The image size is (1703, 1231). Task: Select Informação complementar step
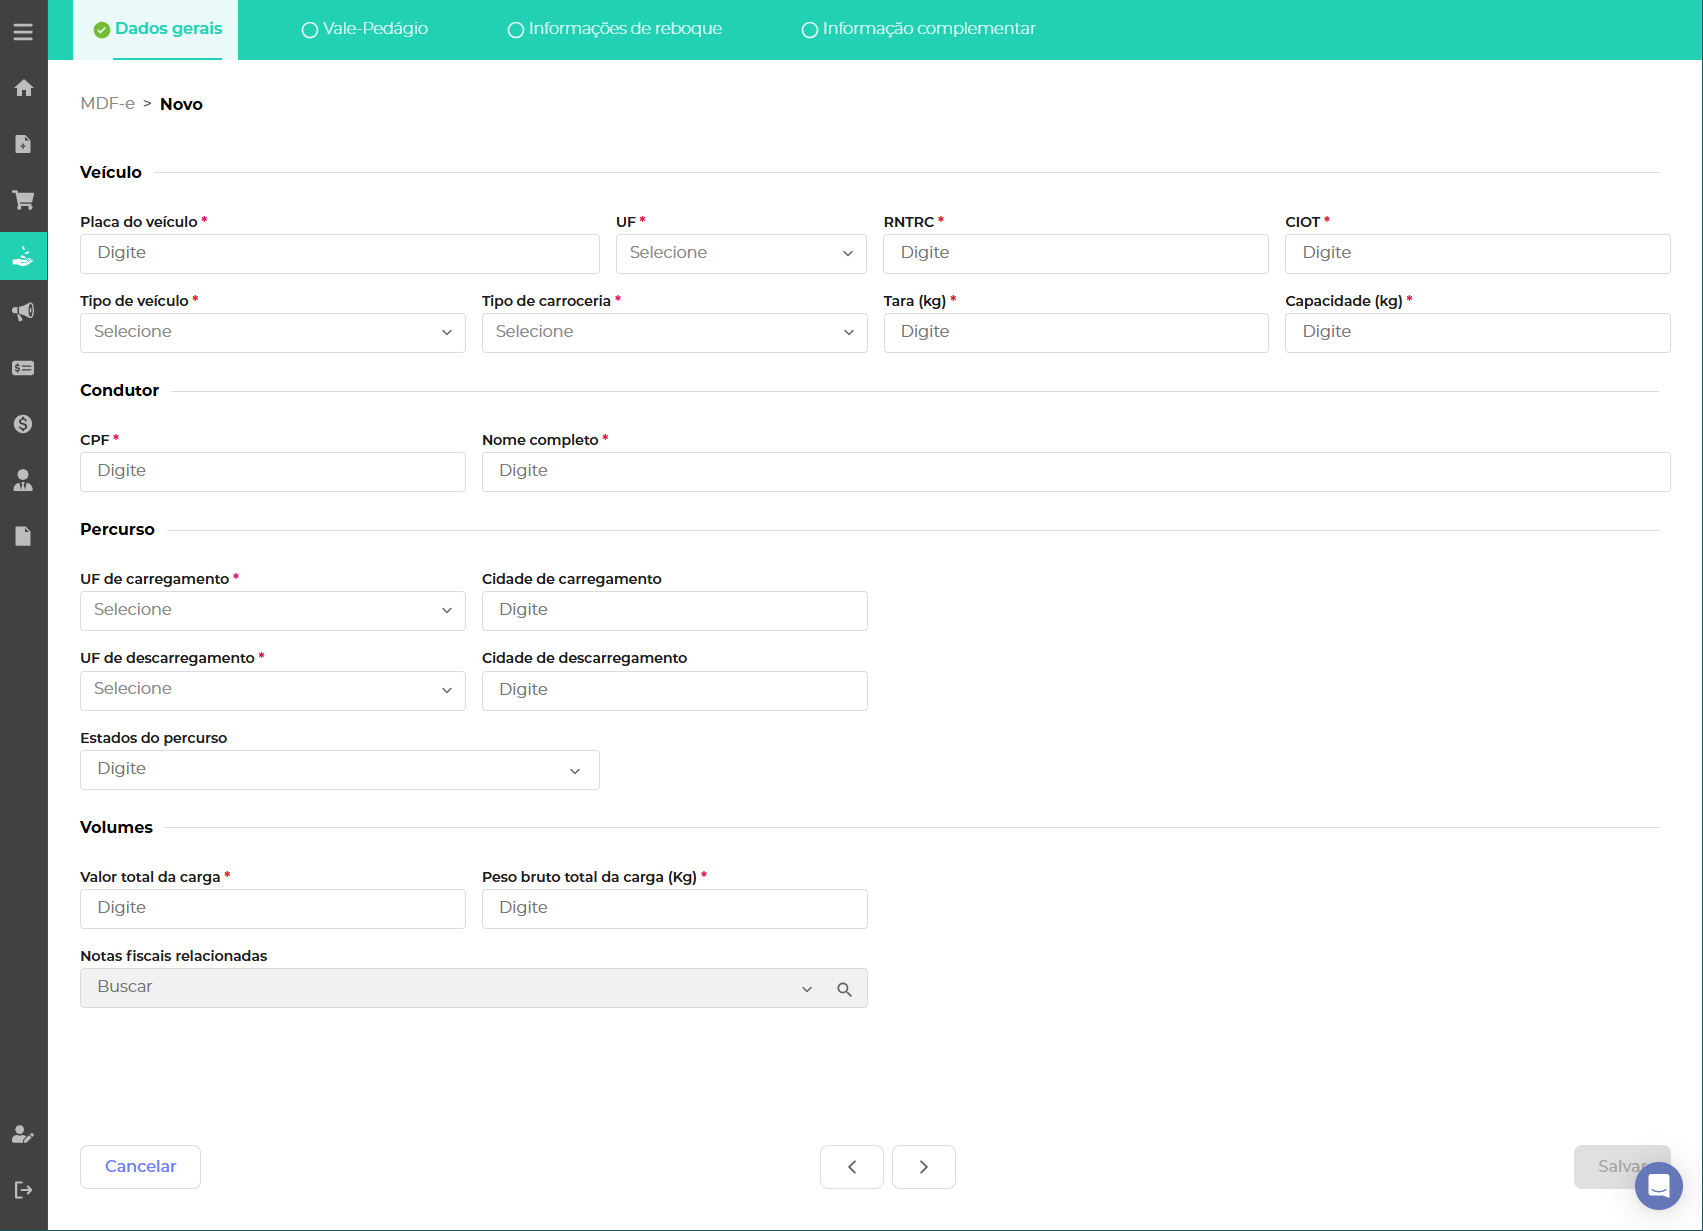[x=918, y=29]
